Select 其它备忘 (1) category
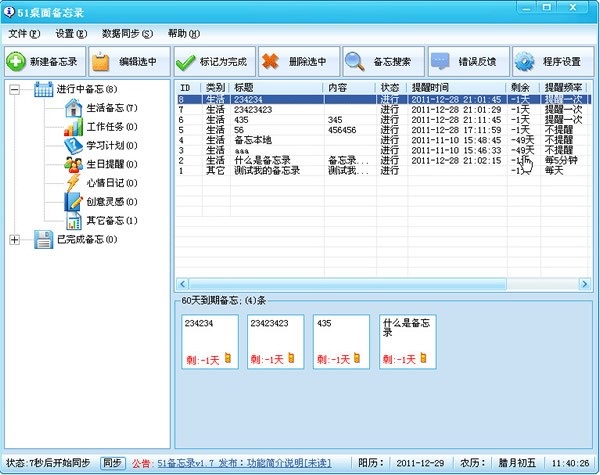 (112, 220)
